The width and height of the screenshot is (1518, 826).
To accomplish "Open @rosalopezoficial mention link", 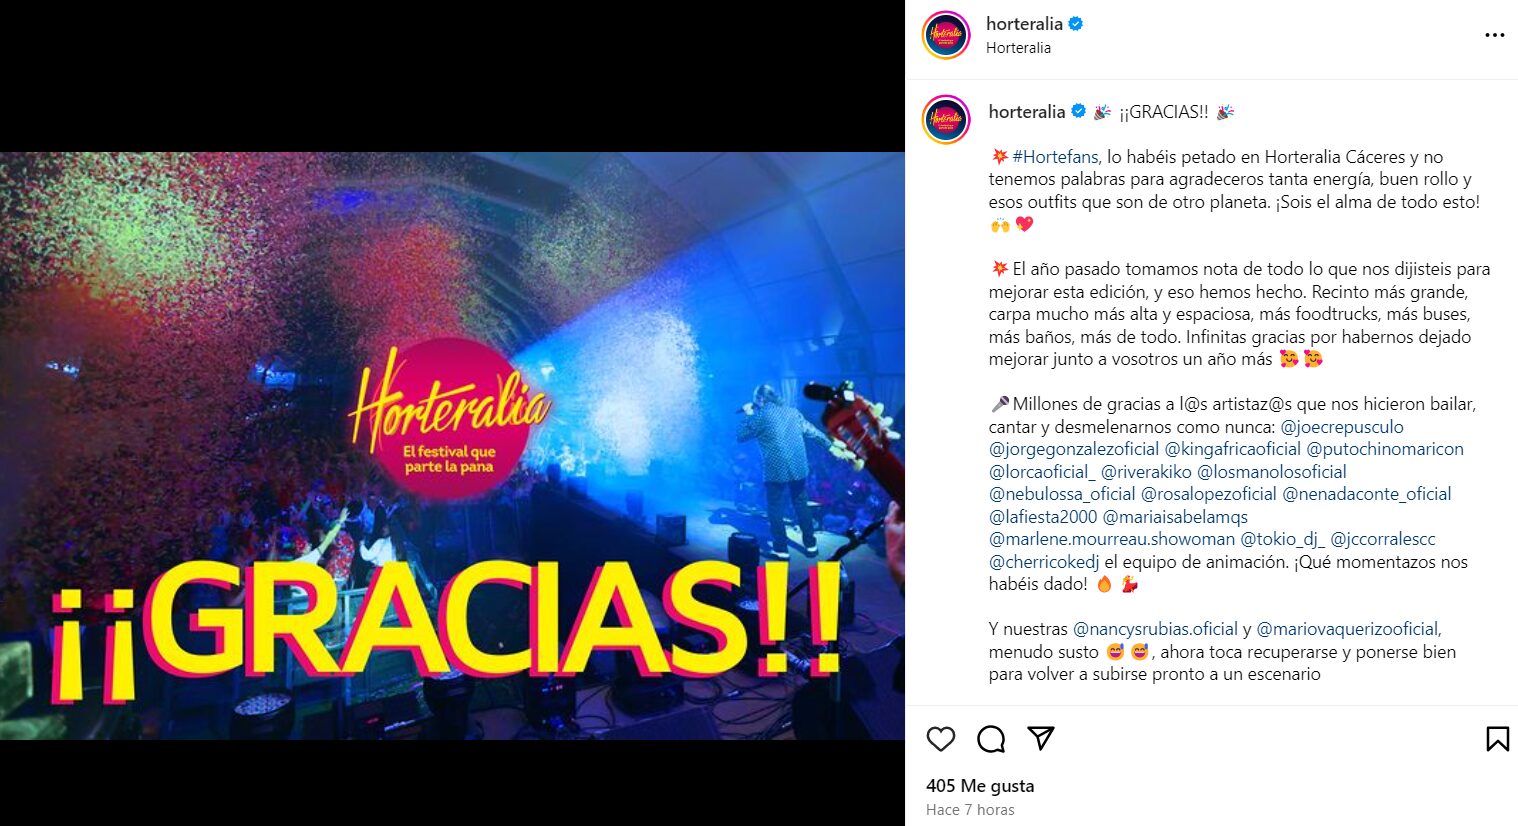I will [x=1209, y=494].
